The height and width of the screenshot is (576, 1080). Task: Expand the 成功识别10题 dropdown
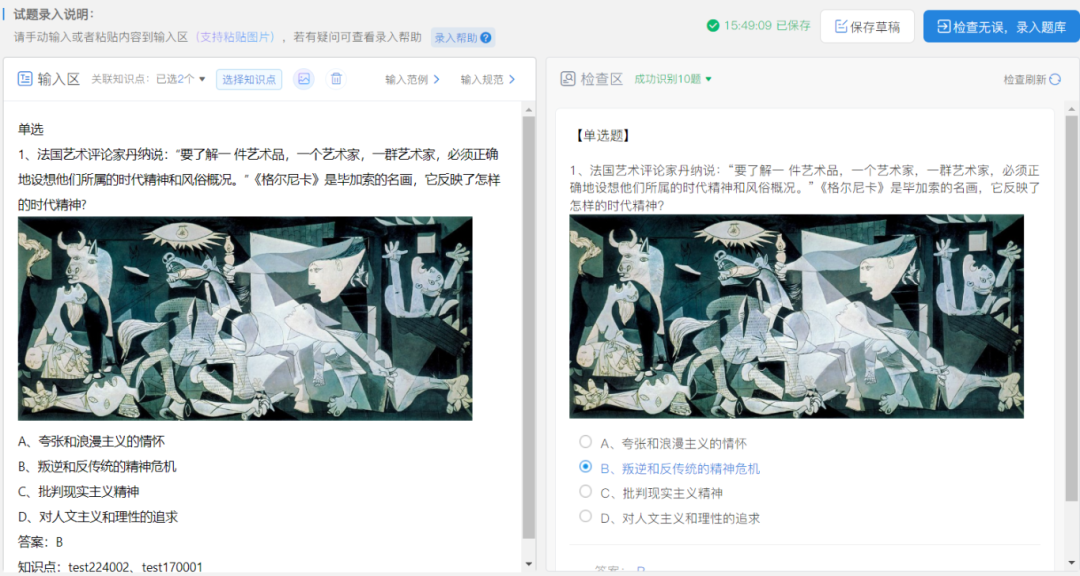click(x=673, y=79)
